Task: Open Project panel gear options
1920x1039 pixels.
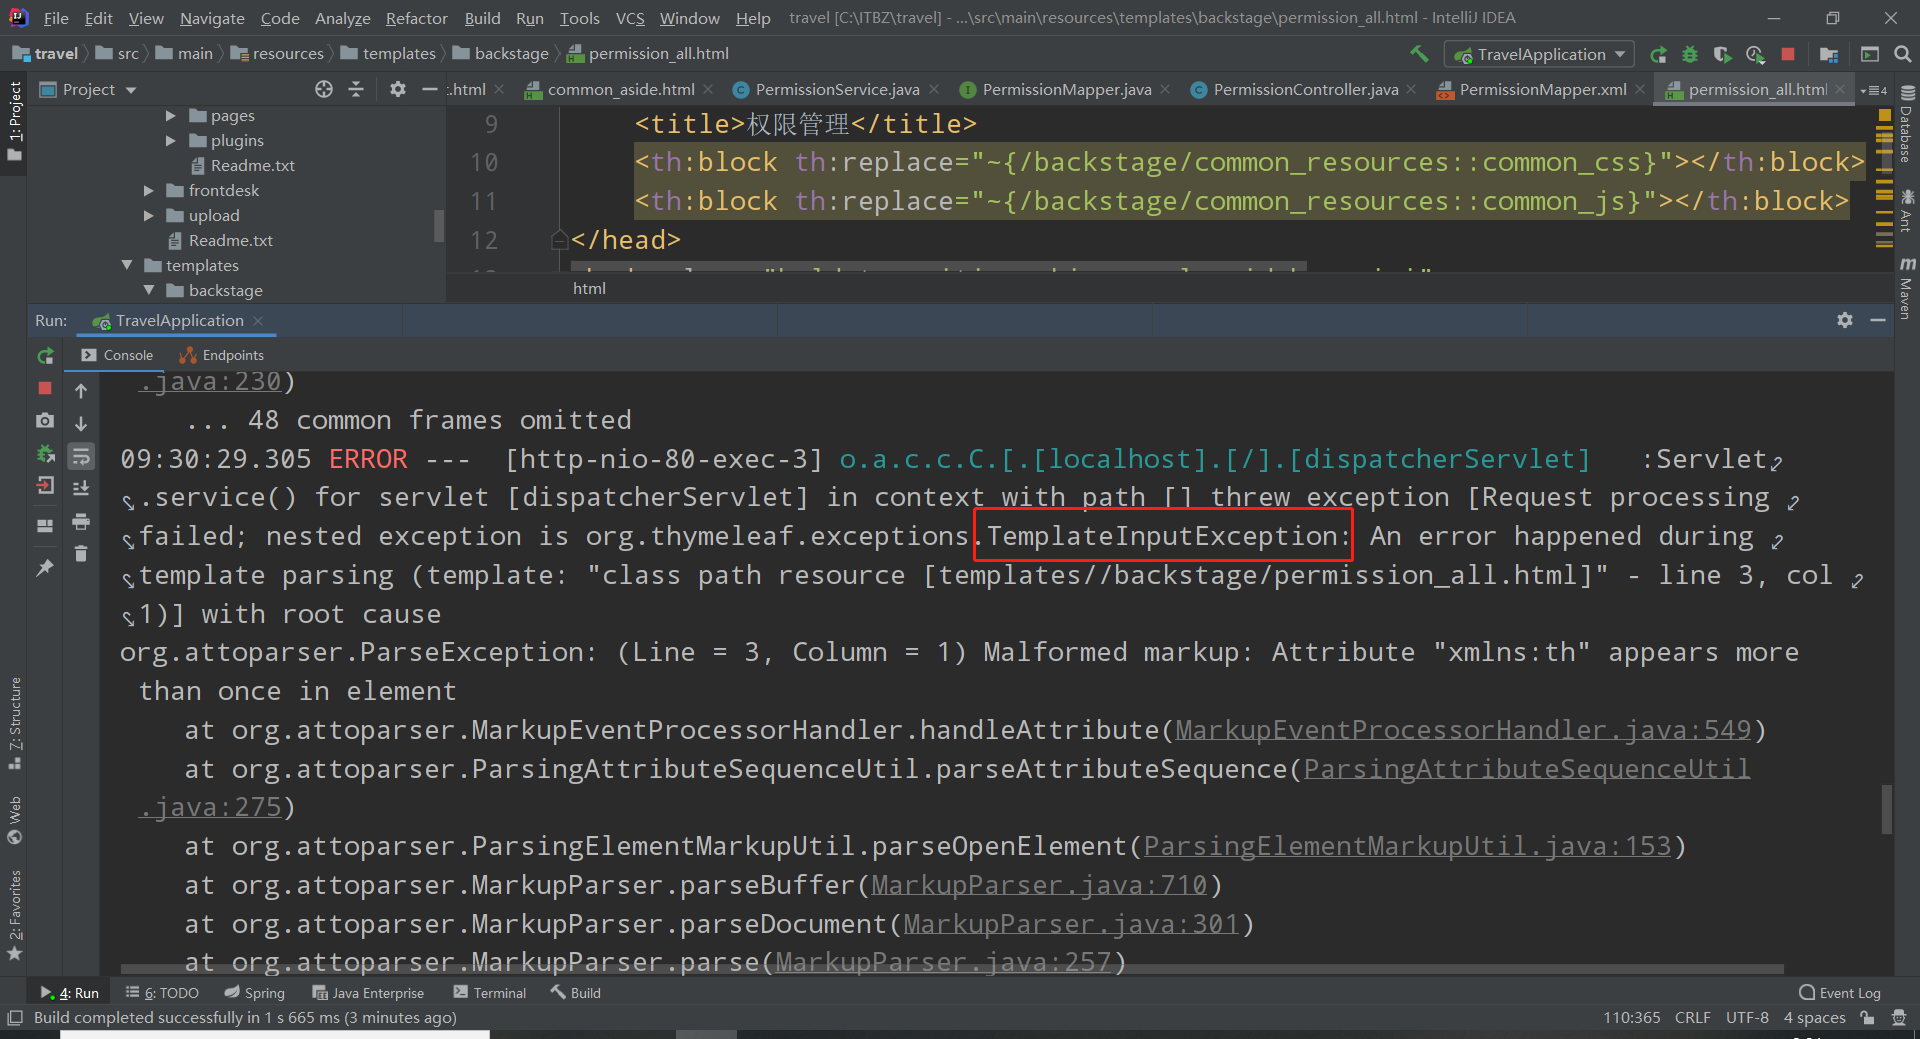Action: 398,89
